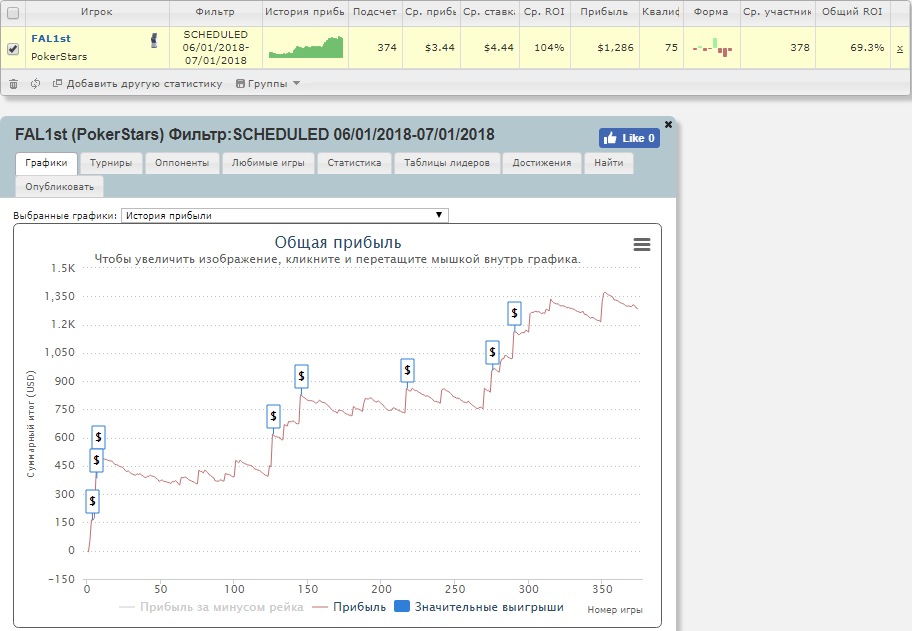Viewport: 912px width, 631px height.
Task: Sort by the Ср. ROI column header
Action: point(544,12)
